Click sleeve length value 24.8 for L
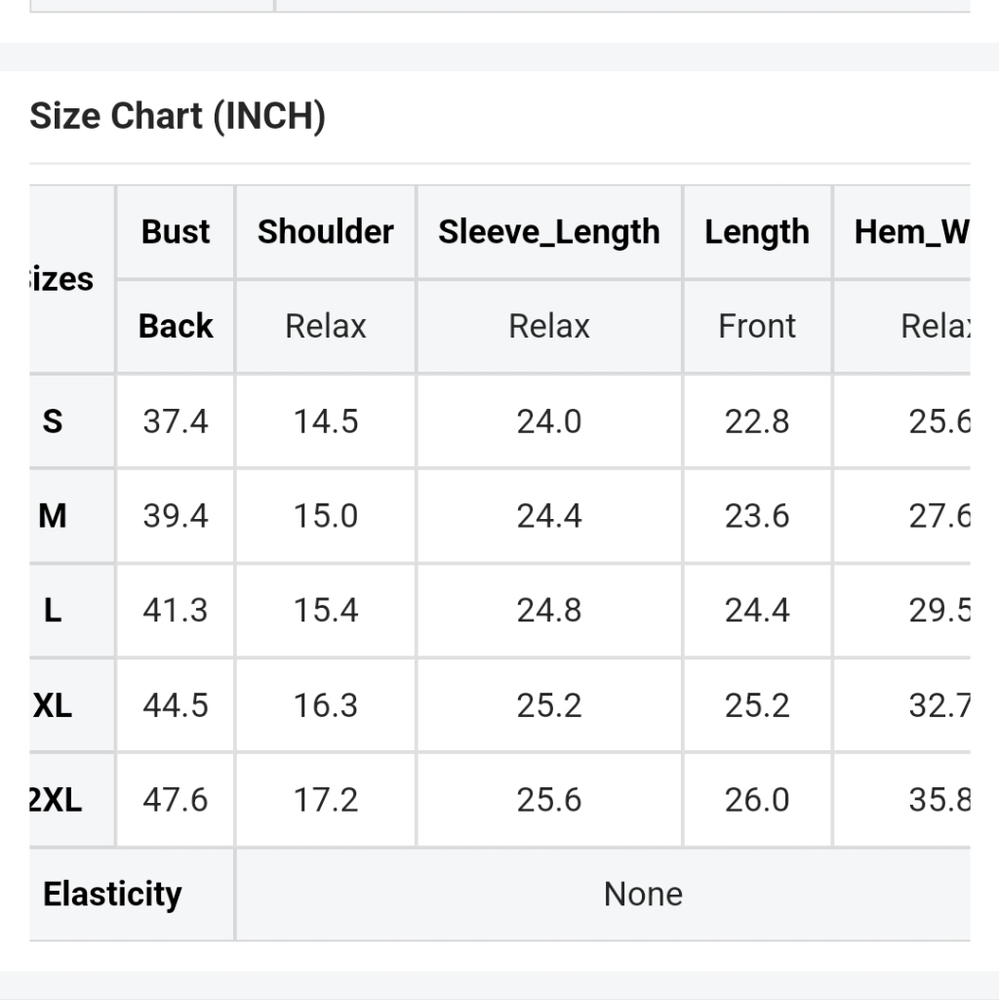Image resolution: width=999 pixels, height=1000 pixels. [x=549, y=610]
